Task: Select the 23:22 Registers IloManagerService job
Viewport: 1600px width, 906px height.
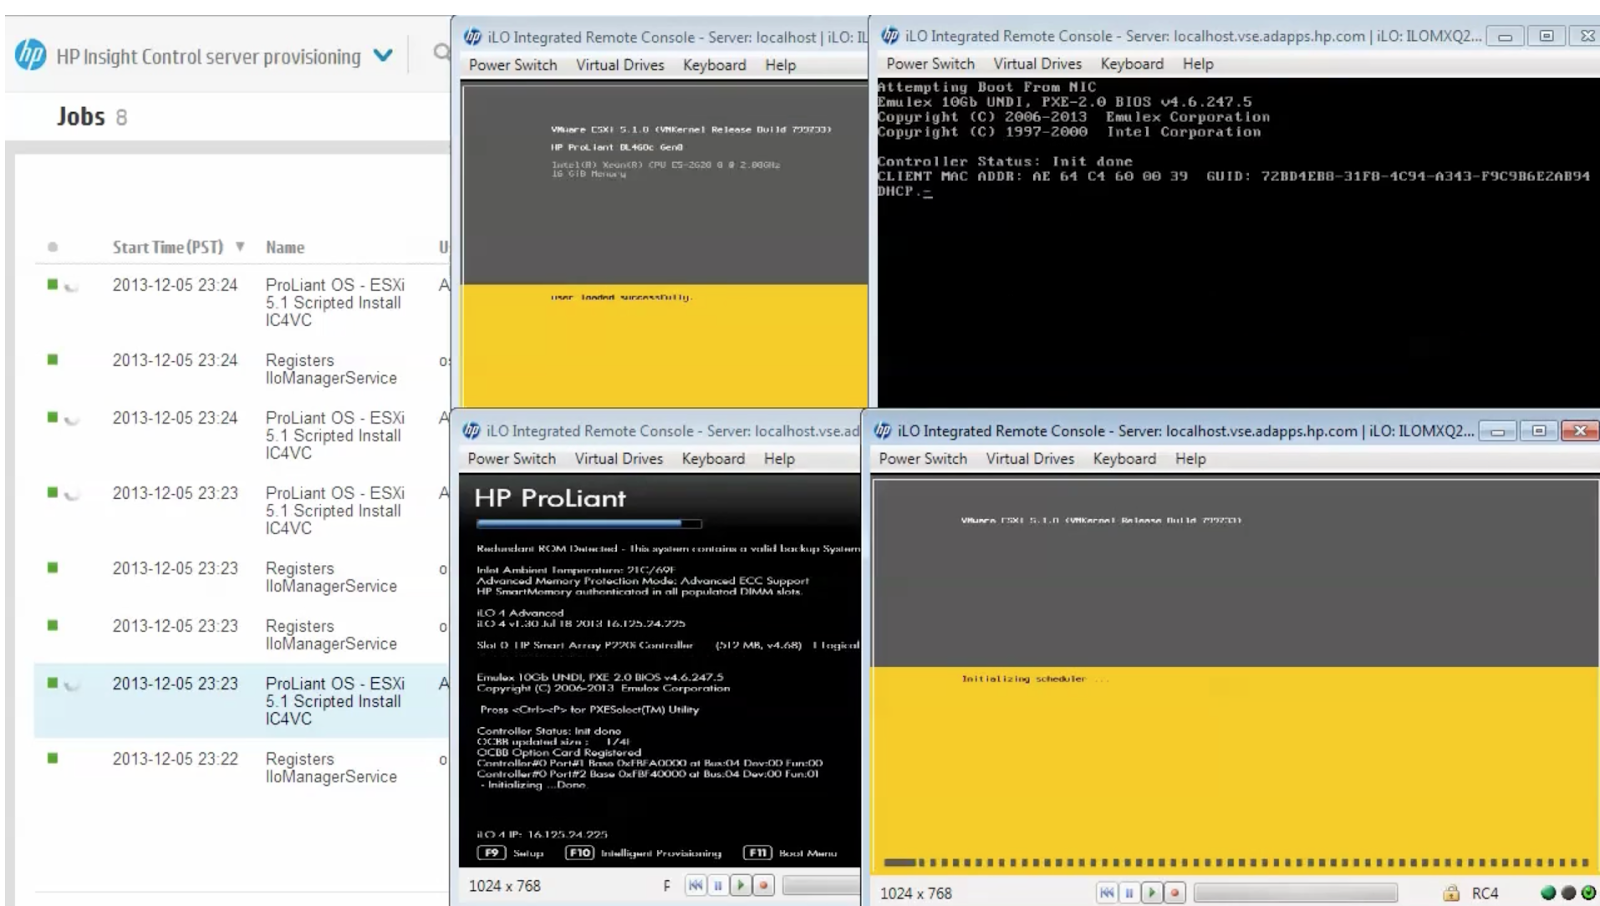Action: 331,768
